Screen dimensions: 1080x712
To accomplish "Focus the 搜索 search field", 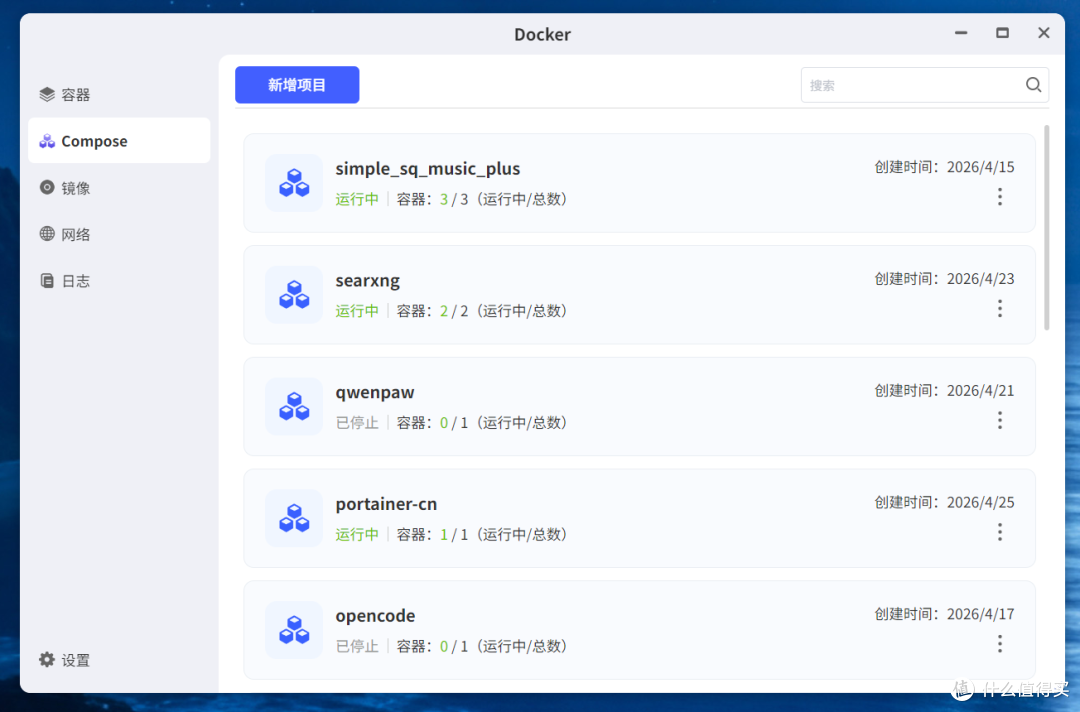I will (x=924, y=85).
